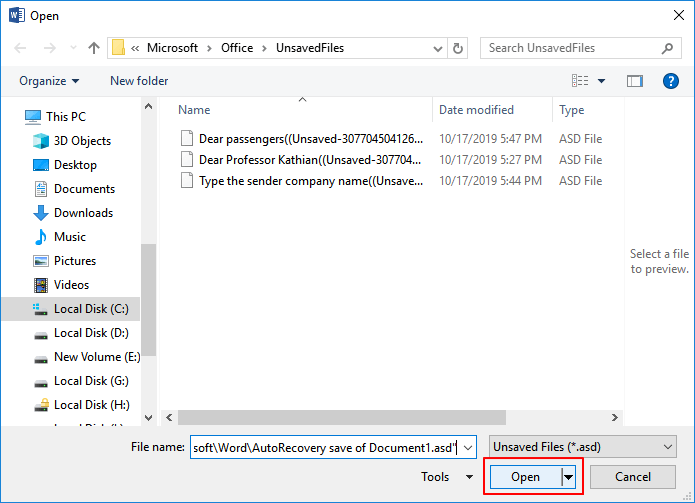Click the refresh icon in address bar

(x=458, y=48)
